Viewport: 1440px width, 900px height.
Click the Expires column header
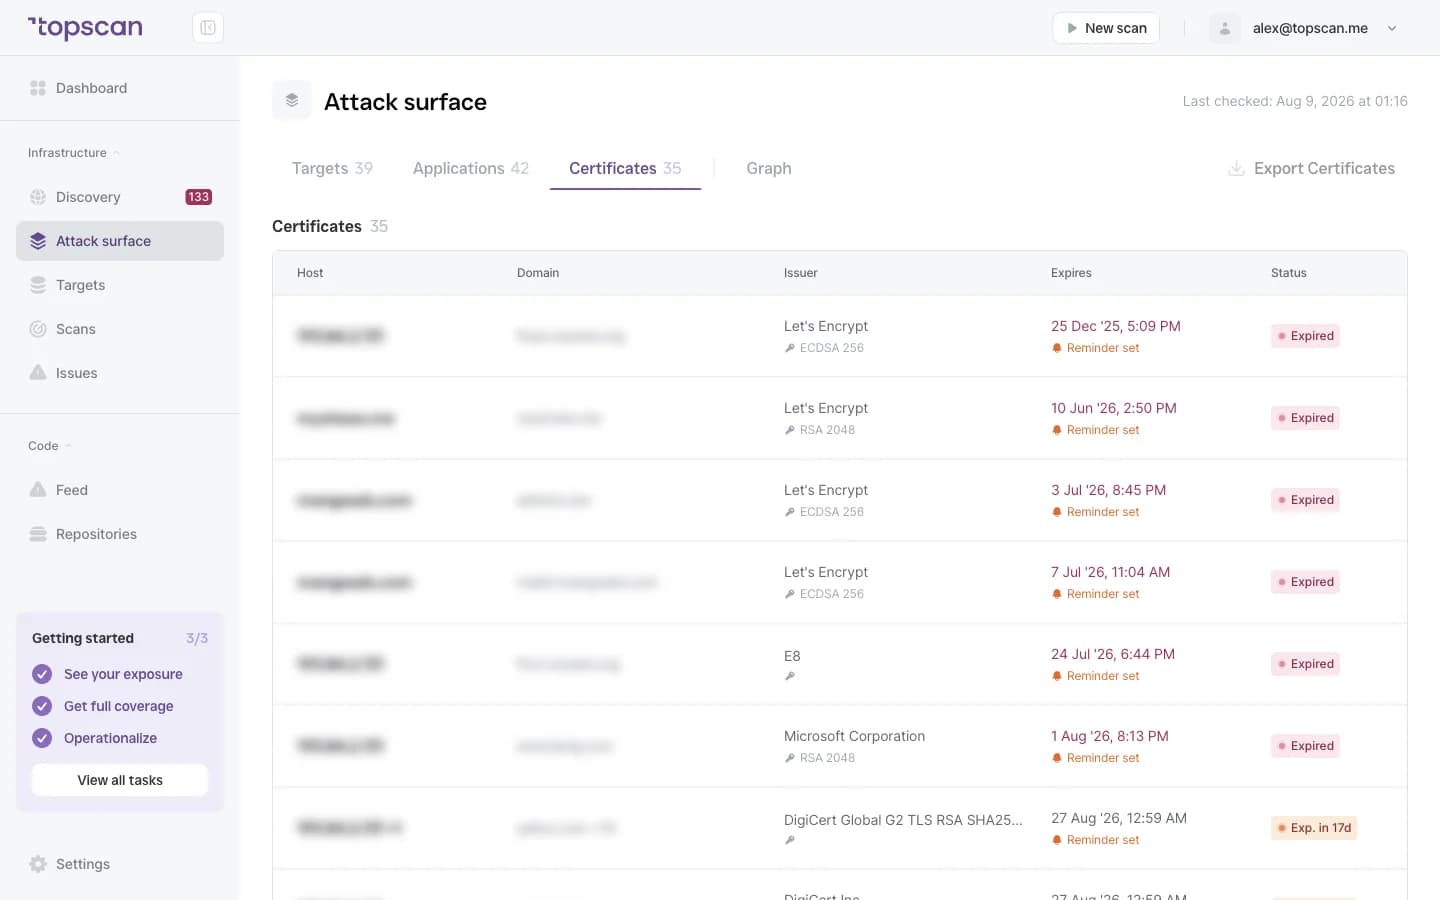[x=1071, y=273]
